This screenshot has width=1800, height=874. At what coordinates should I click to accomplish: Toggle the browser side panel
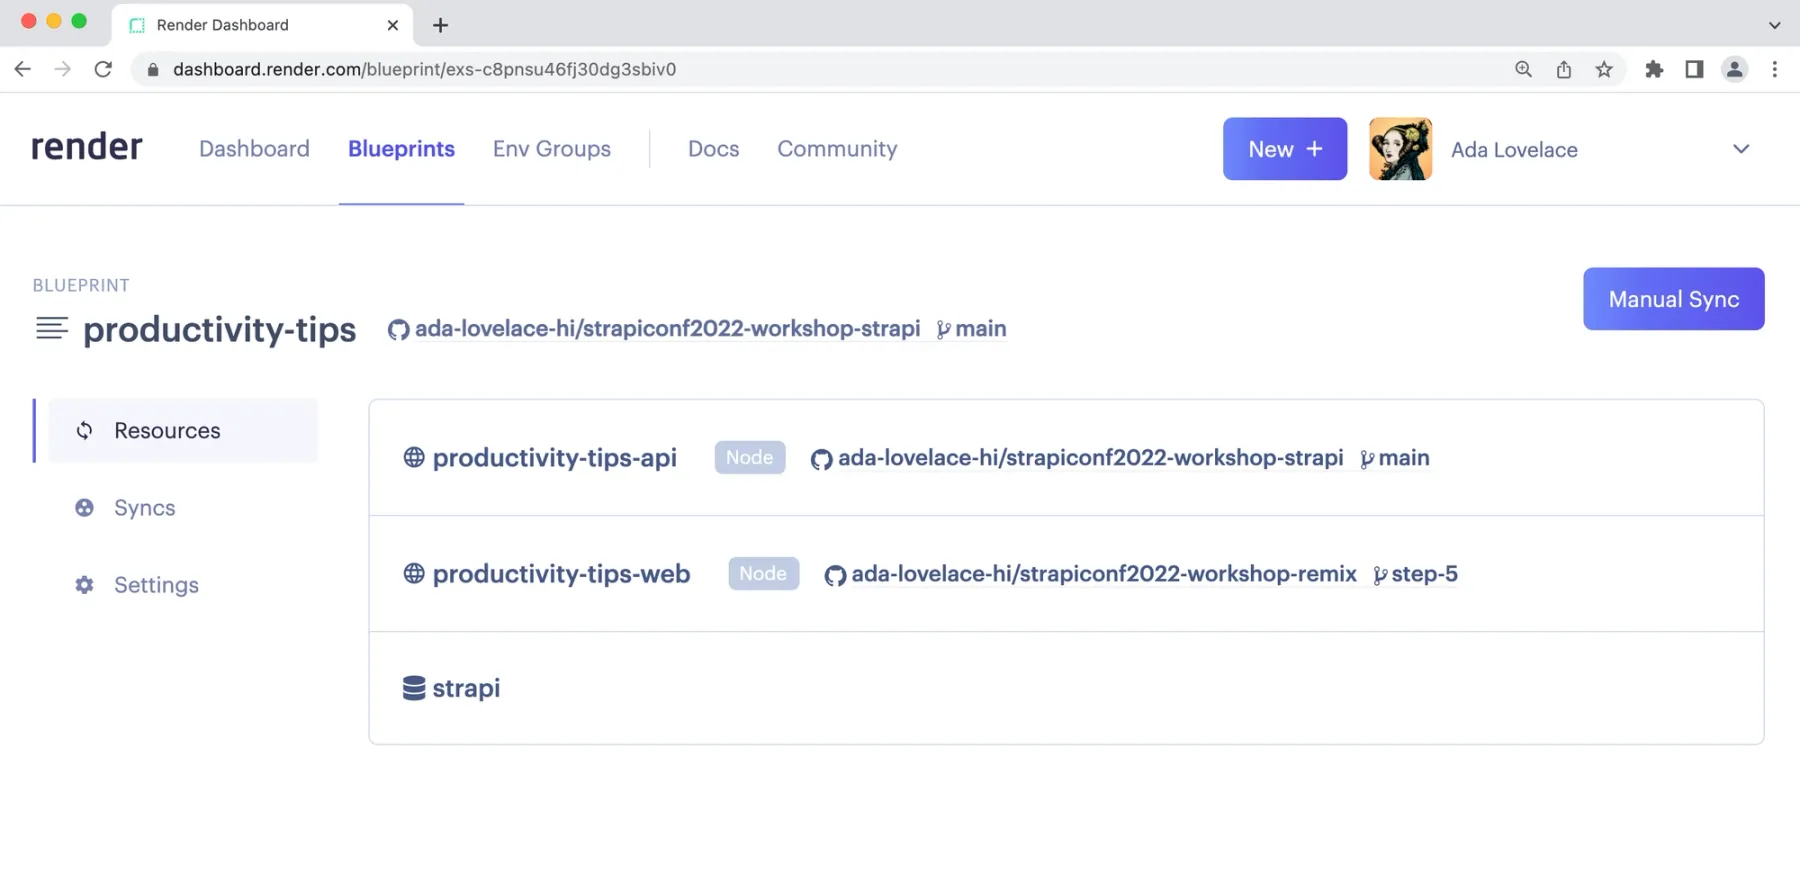tap(1694, 69)
